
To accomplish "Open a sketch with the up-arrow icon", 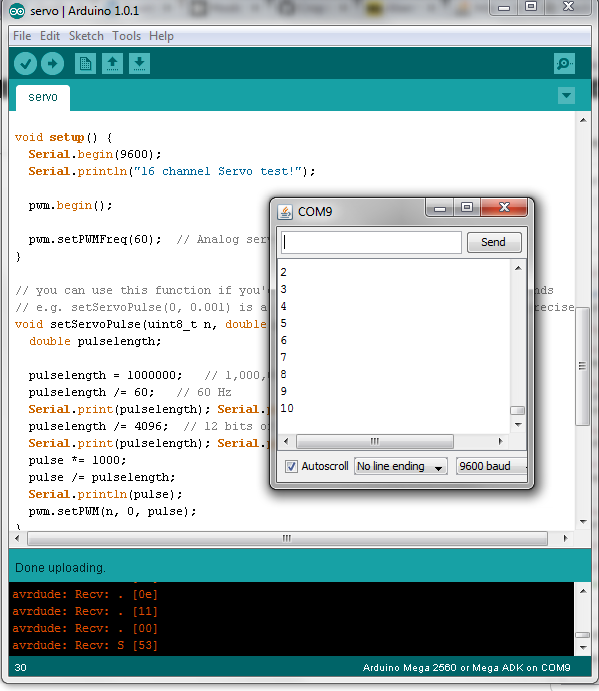I will click(112, 64).
